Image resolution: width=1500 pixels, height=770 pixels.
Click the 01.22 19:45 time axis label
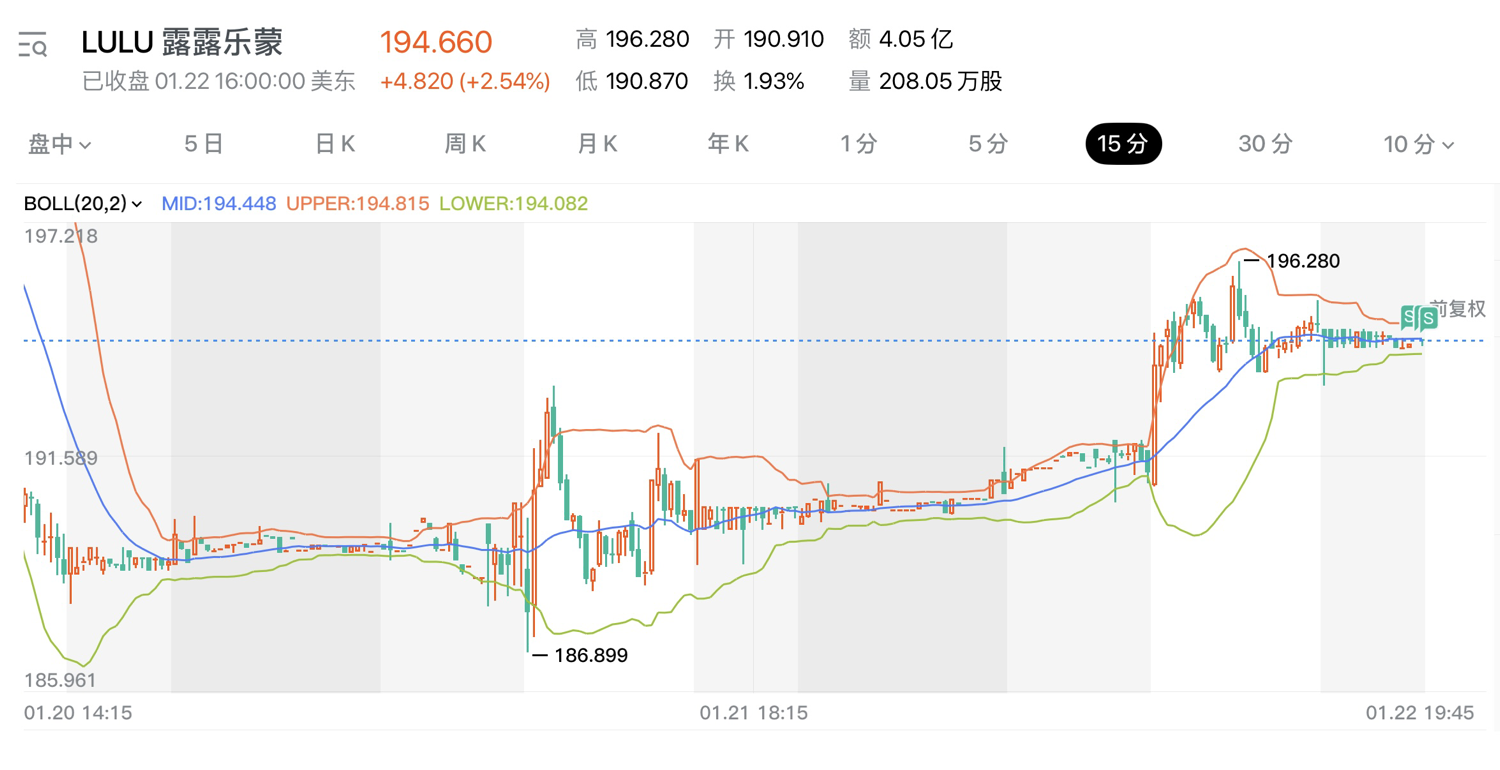click(1420, 713)
